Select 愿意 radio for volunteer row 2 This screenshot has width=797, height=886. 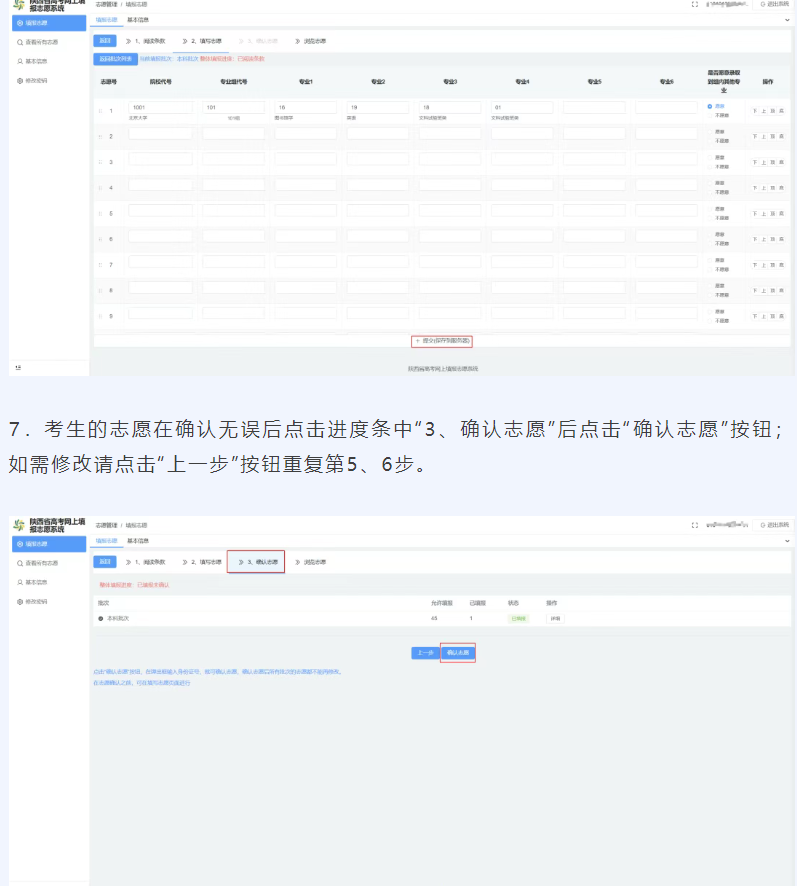pos(710,131)
